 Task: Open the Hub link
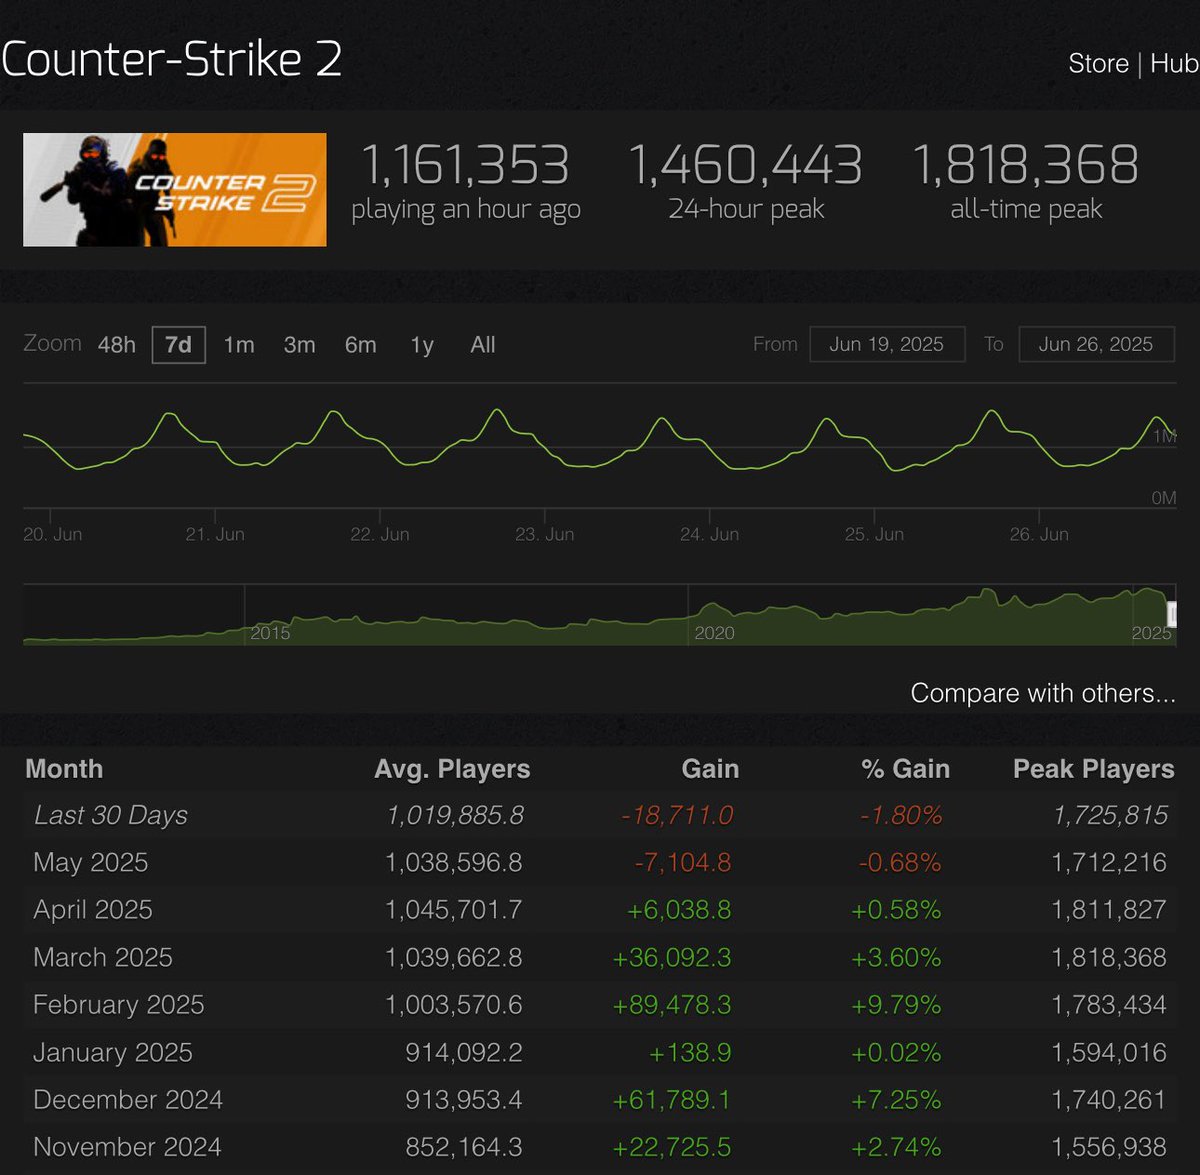click(1174, 64)
